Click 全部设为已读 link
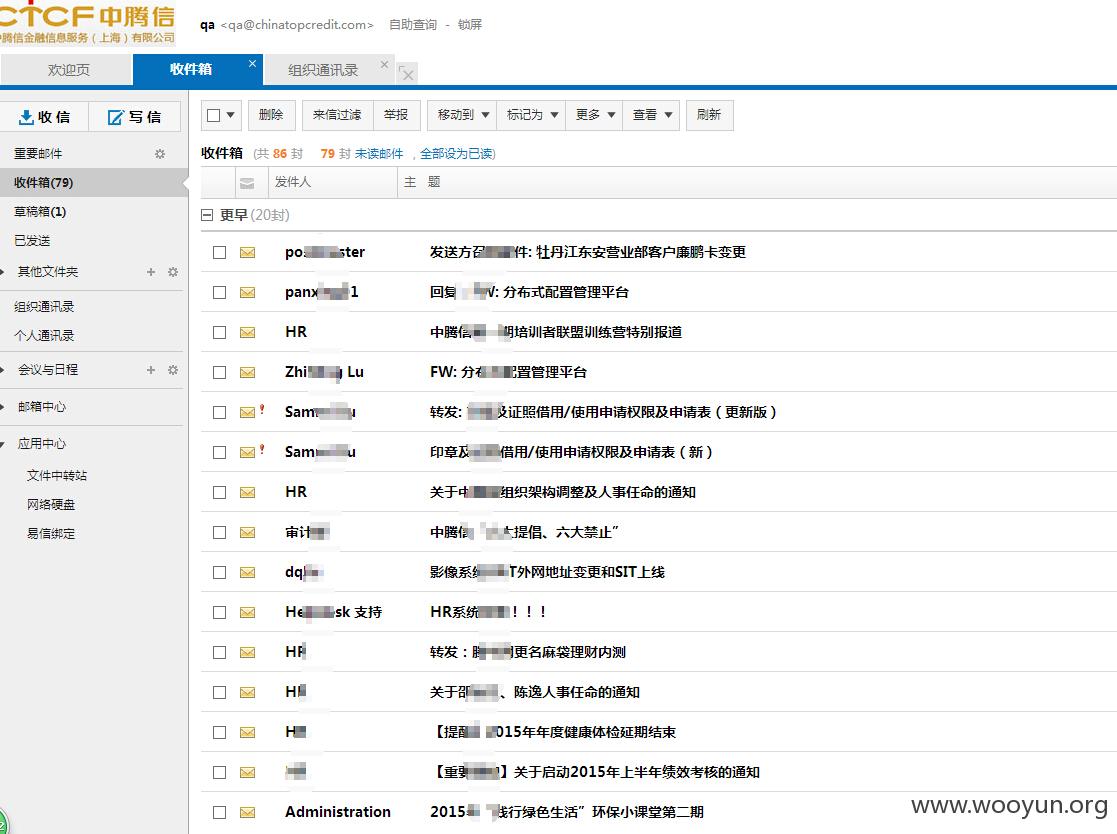The image size is (1117, 834). [456, 154]
